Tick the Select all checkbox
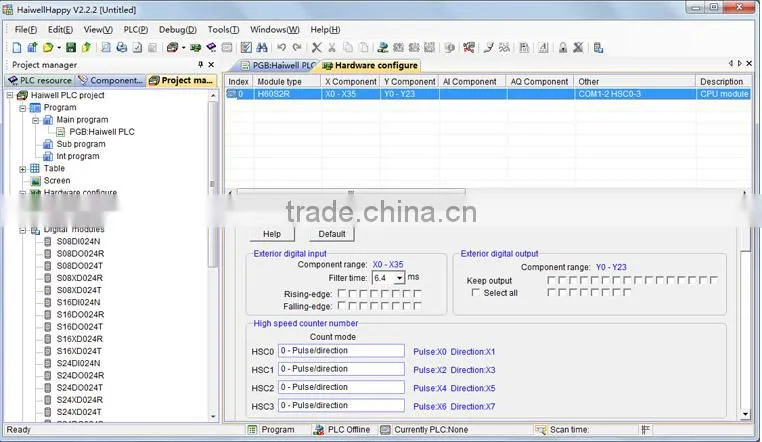 475,292
